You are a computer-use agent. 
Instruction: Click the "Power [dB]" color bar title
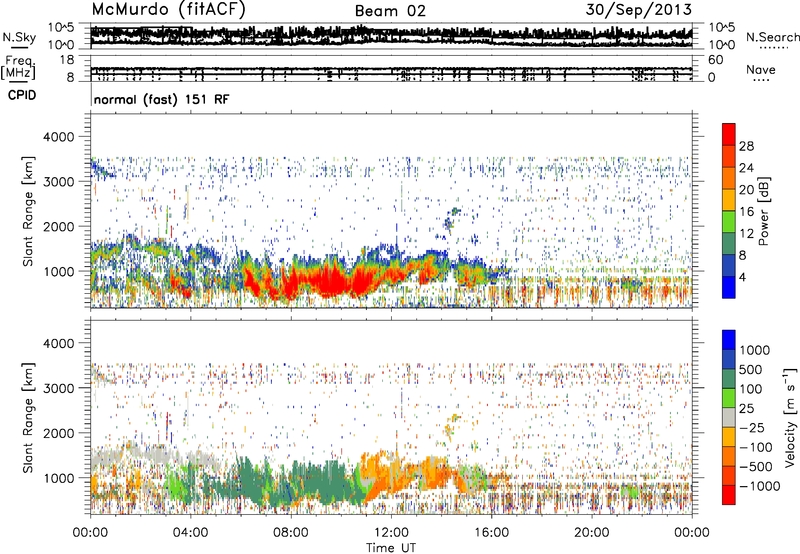point(764,211)
